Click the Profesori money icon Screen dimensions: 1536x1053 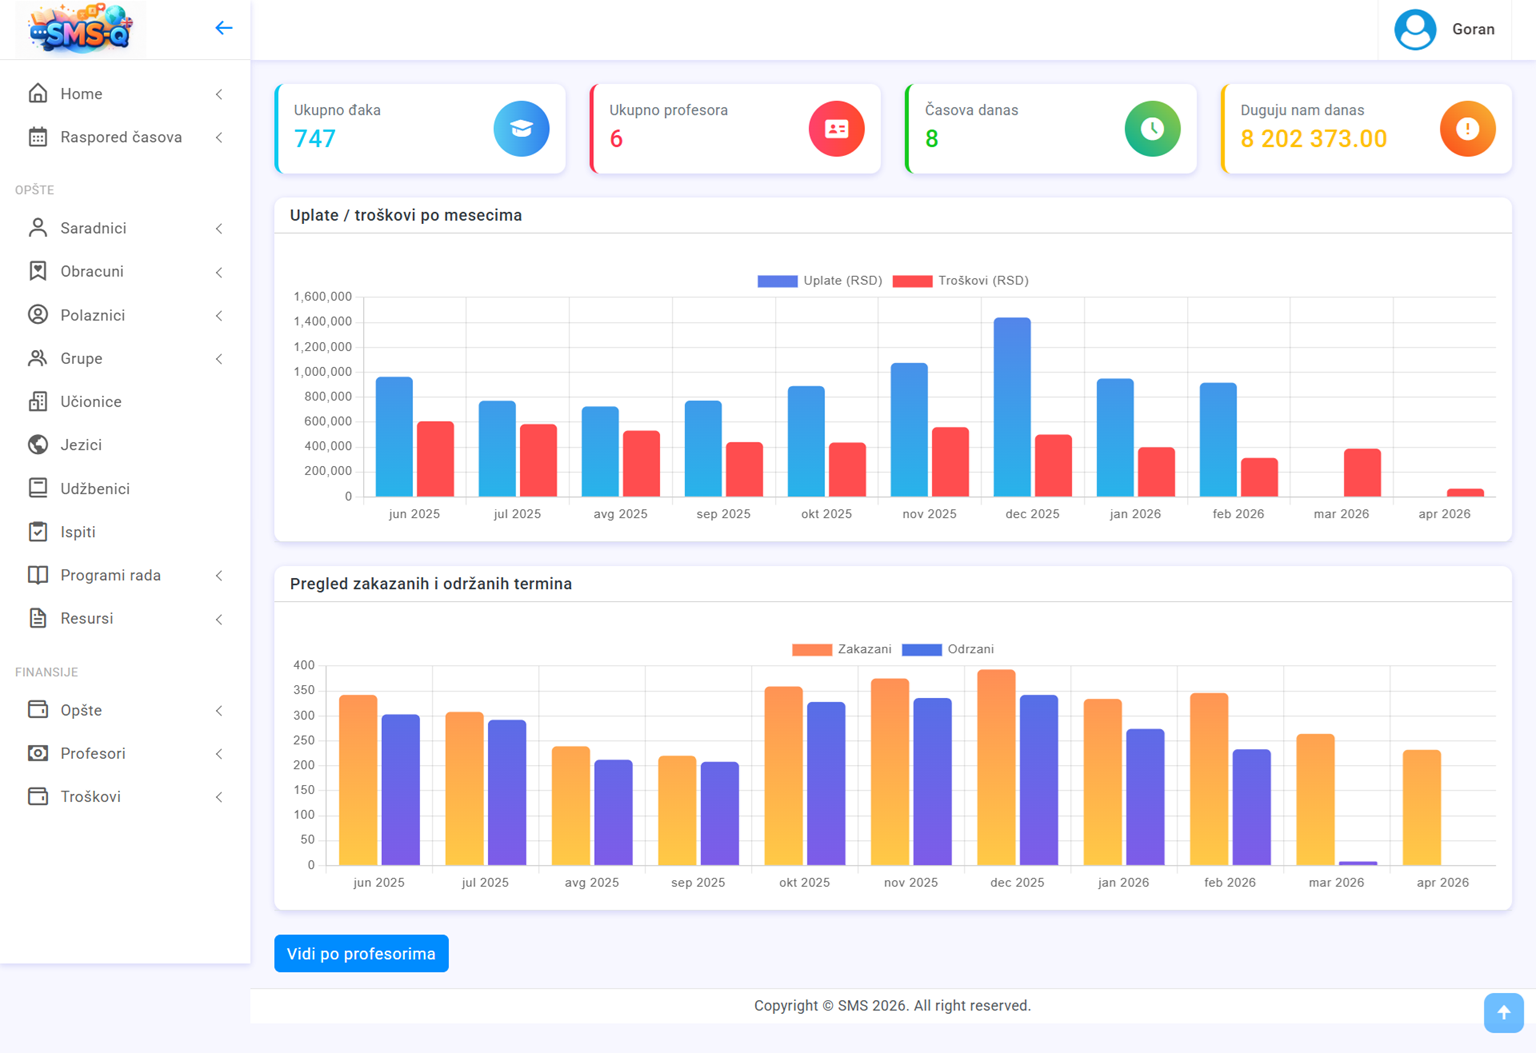[38, 753]
